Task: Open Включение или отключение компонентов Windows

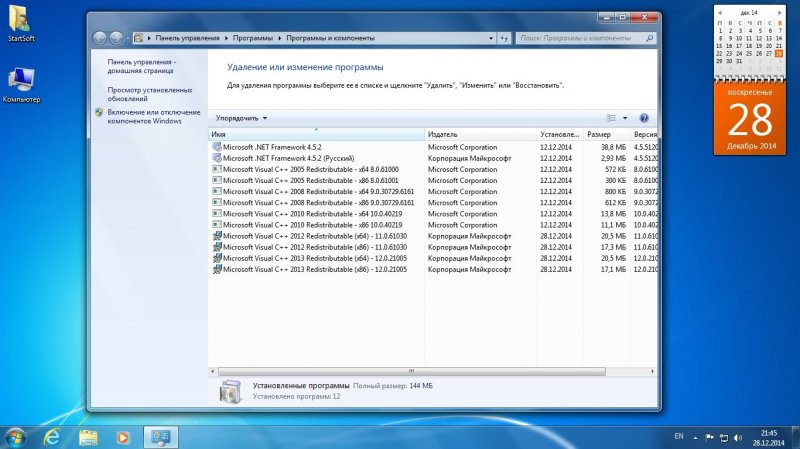Action: click(x=154, y=117)
